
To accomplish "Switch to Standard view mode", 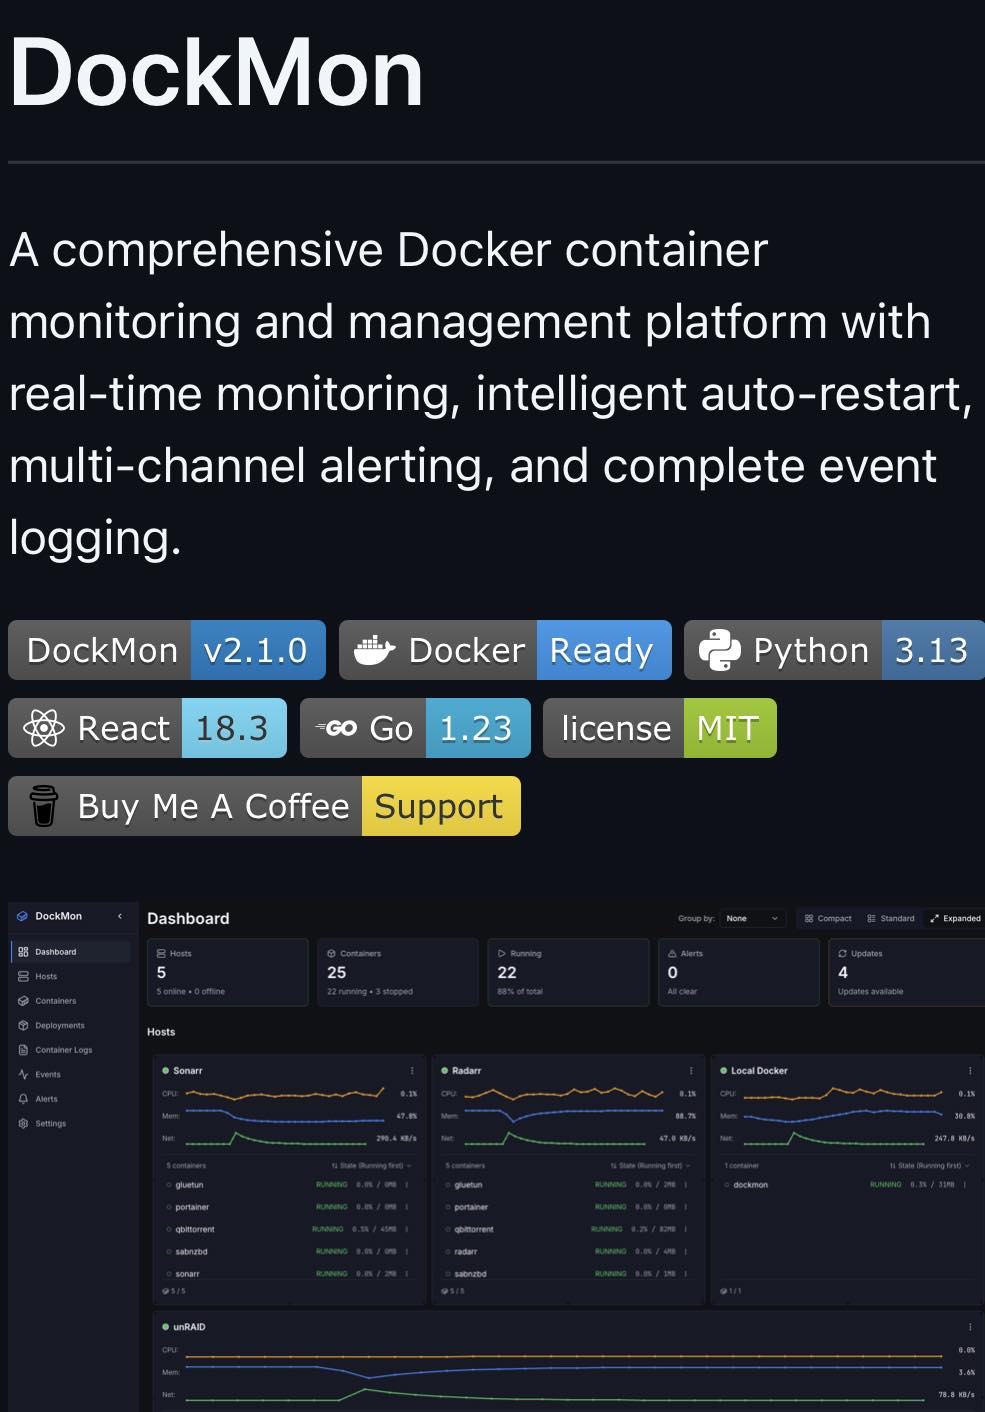I will [x=891, y=918].
